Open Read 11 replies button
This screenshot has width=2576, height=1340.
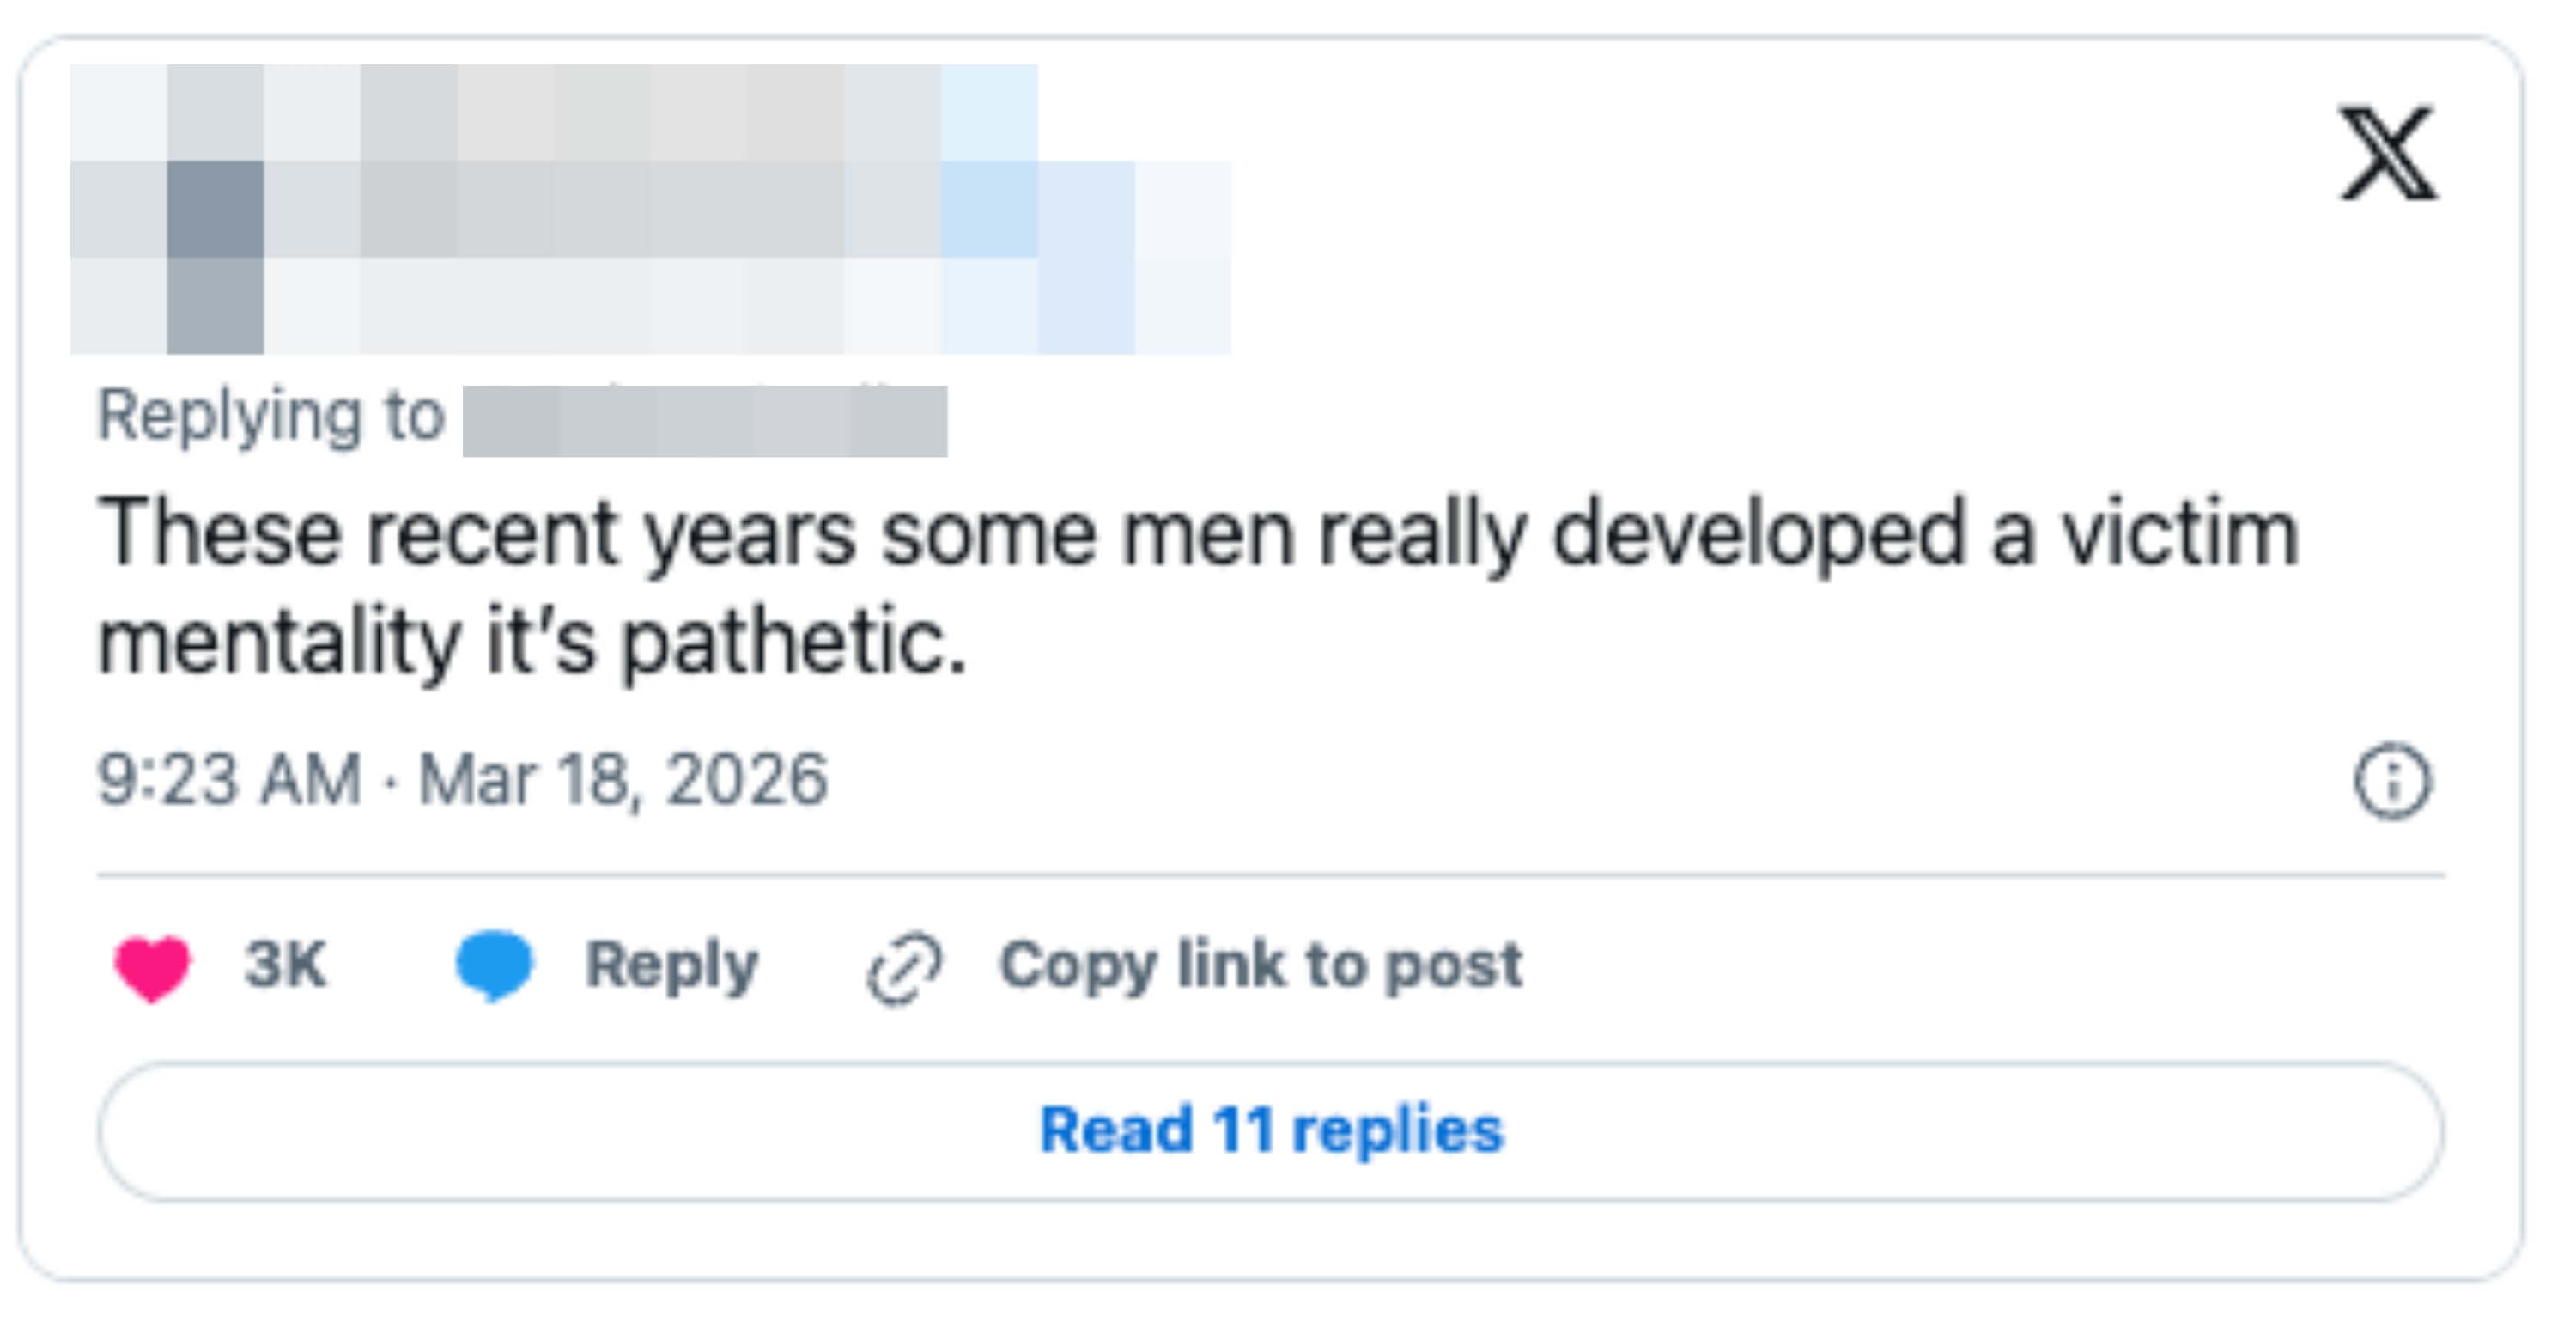[x=1270, y=1131]
